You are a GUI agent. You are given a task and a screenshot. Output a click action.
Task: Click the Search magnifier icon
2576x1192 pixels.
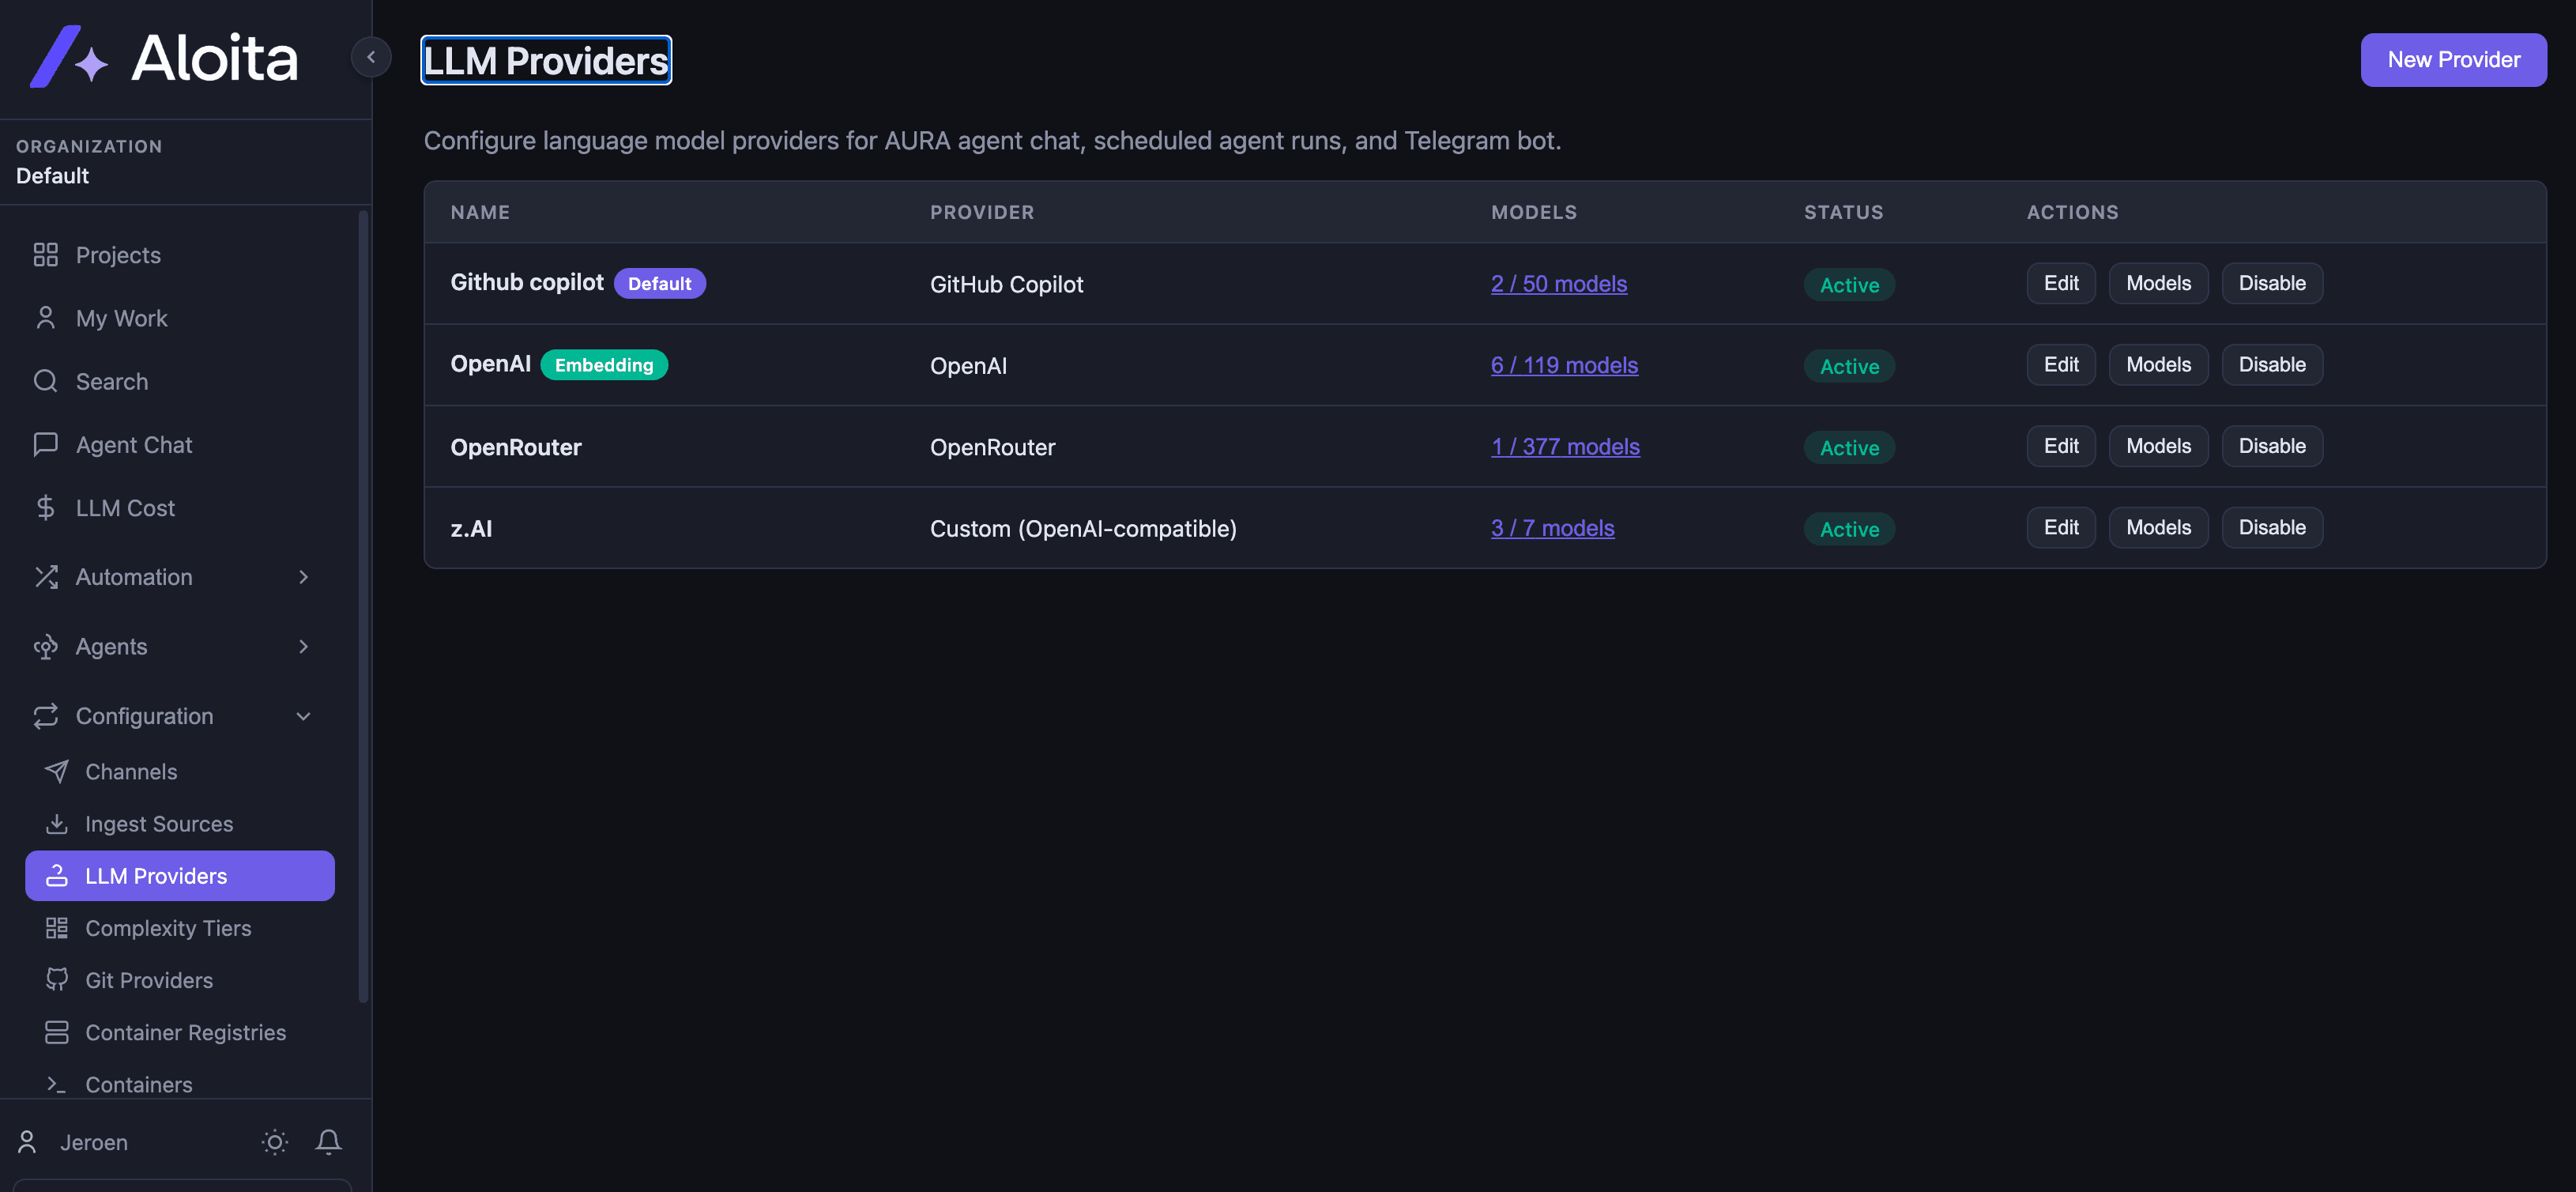(45, 381)
